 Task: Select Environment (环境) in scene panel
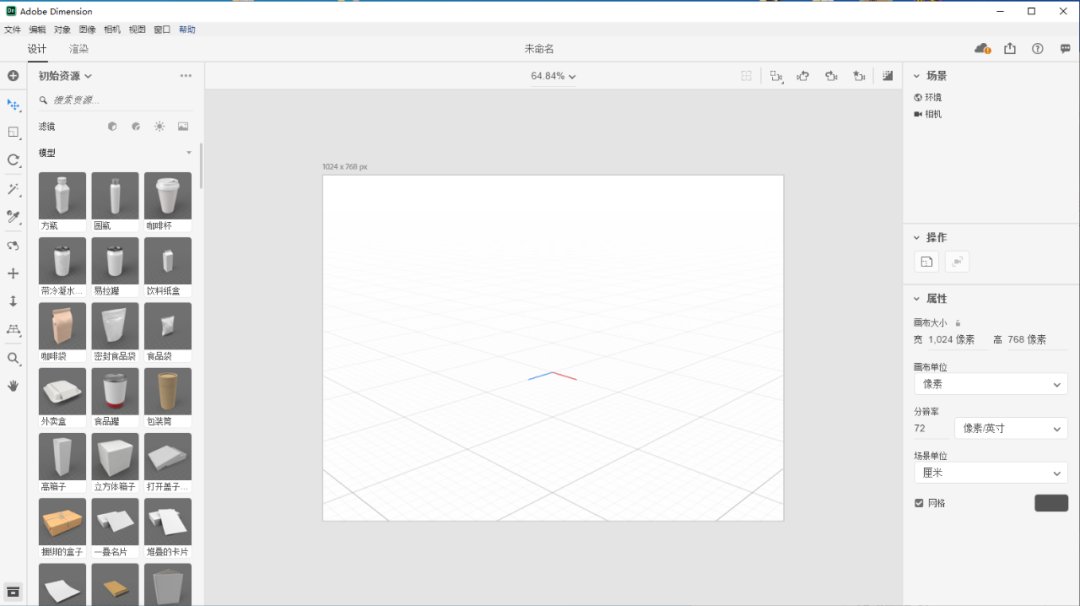(928, 97)
